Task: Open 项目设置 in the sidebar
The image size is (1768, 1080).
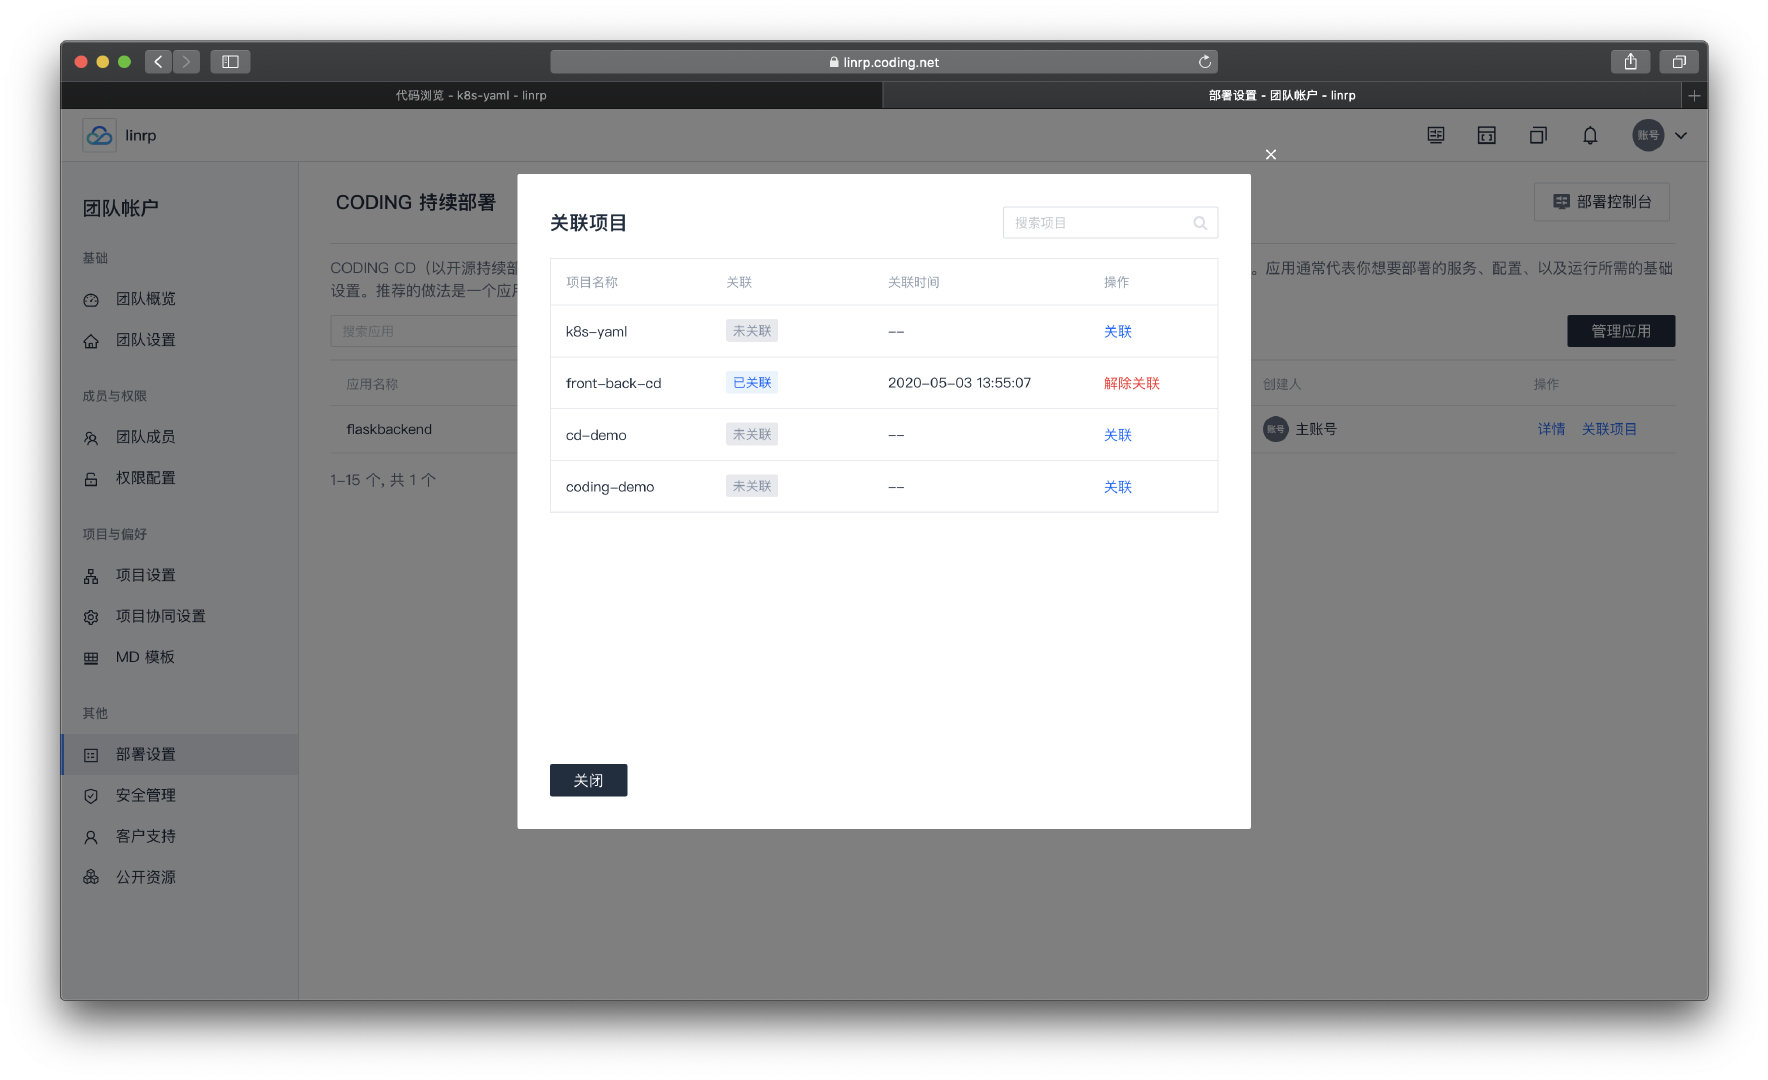Action: point(145,575)
